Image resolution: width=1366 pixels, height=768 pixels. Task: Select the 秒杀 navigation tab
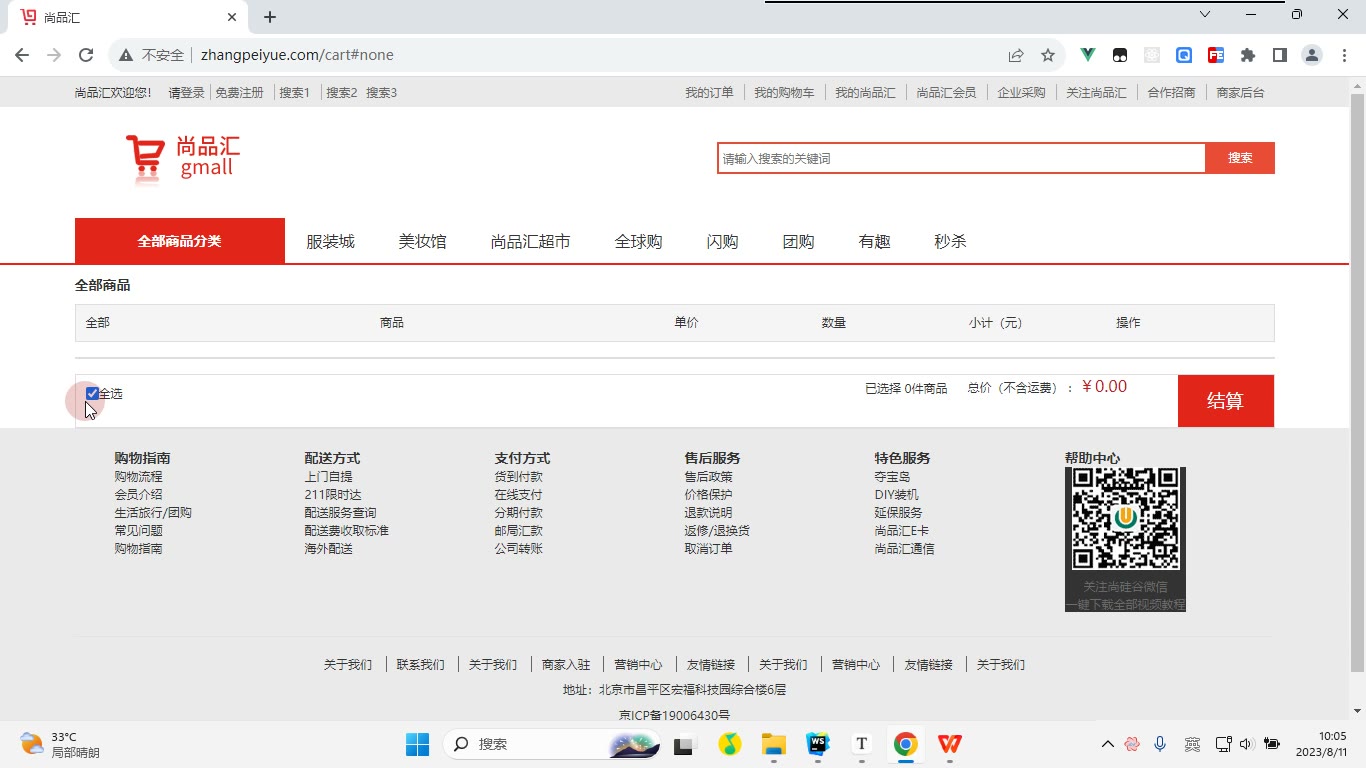[x=950, y=242]
